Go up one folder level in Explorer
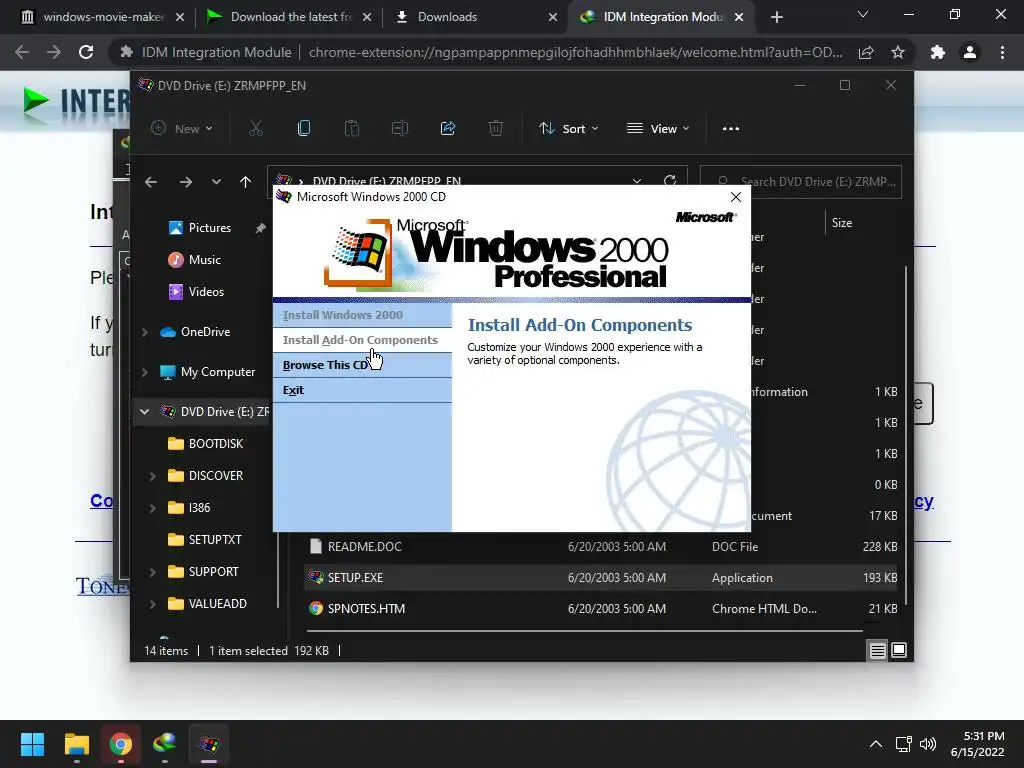 246,182
